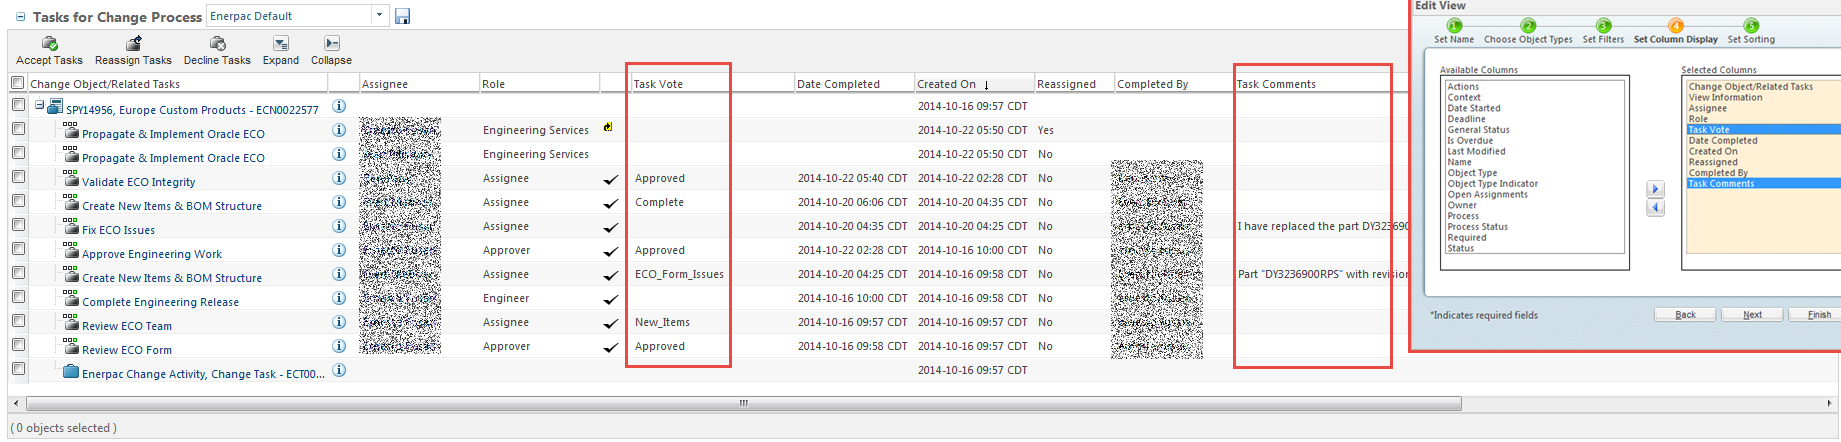1841x442 pixels.
Task: Click the task icon beside Validate ECO Integrity
Action: click(x=70, y=178)
